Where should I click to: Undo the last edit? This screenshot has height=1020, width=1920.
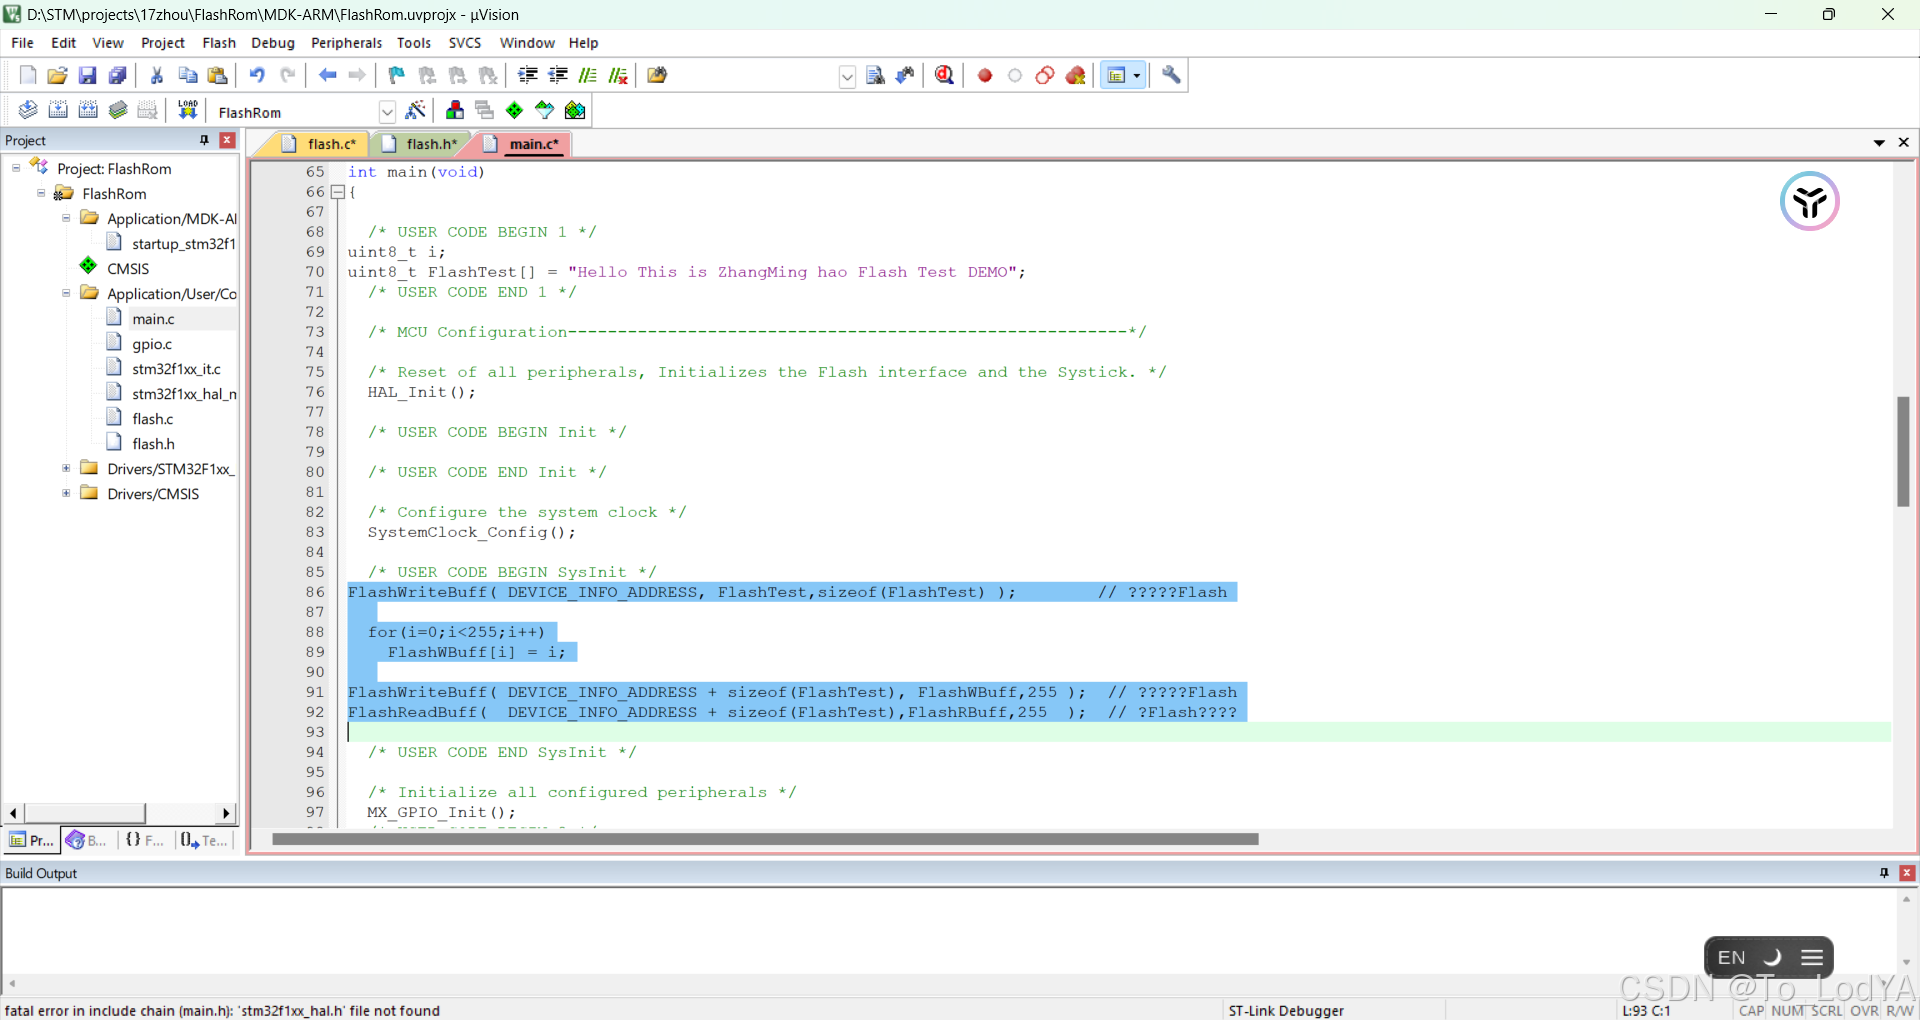[x=257, y=75]
